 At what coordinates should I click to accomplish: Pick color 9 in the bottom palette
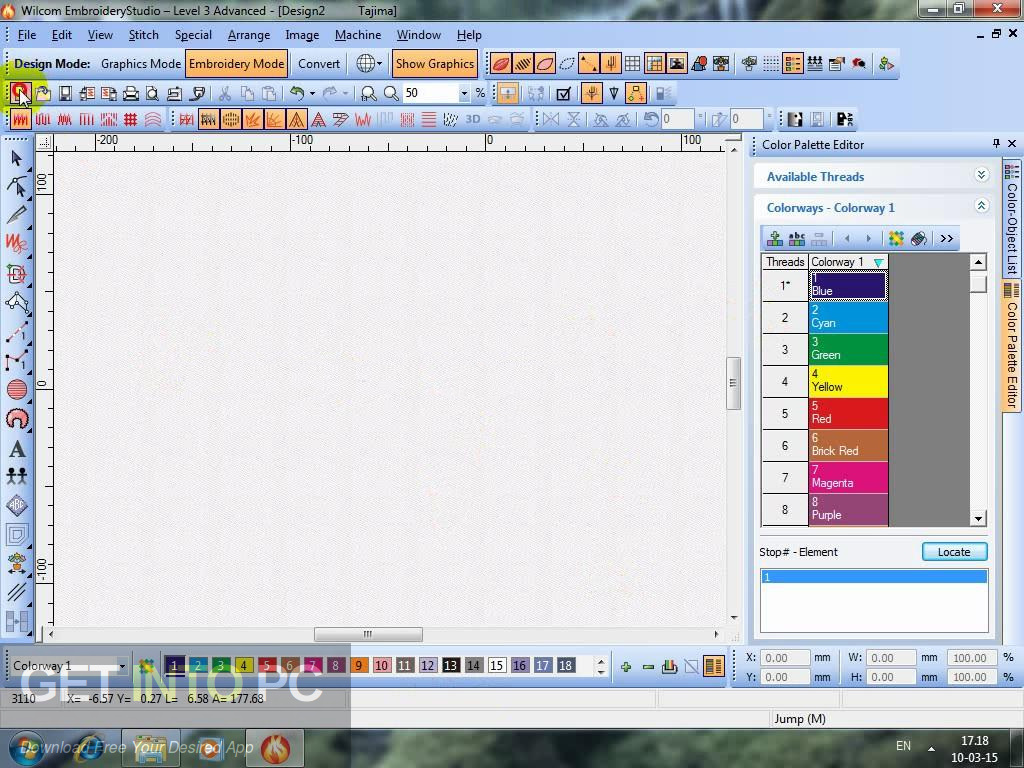pyautogui.click(x=359, y=665)
